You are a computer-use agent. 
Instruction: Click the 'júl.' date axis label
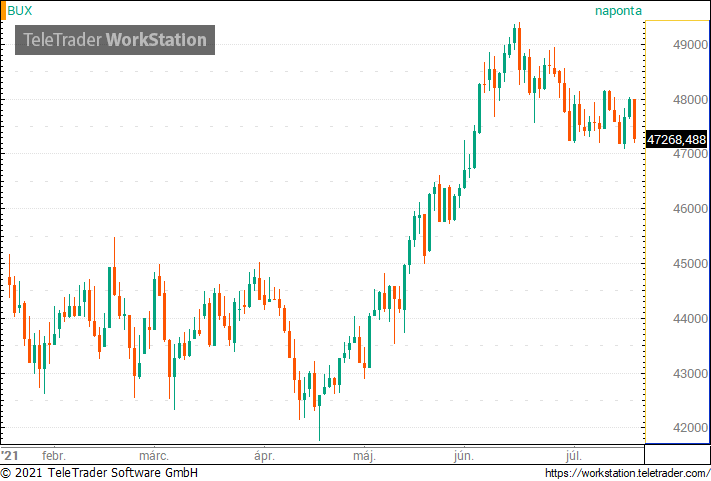tap(573, 456)
